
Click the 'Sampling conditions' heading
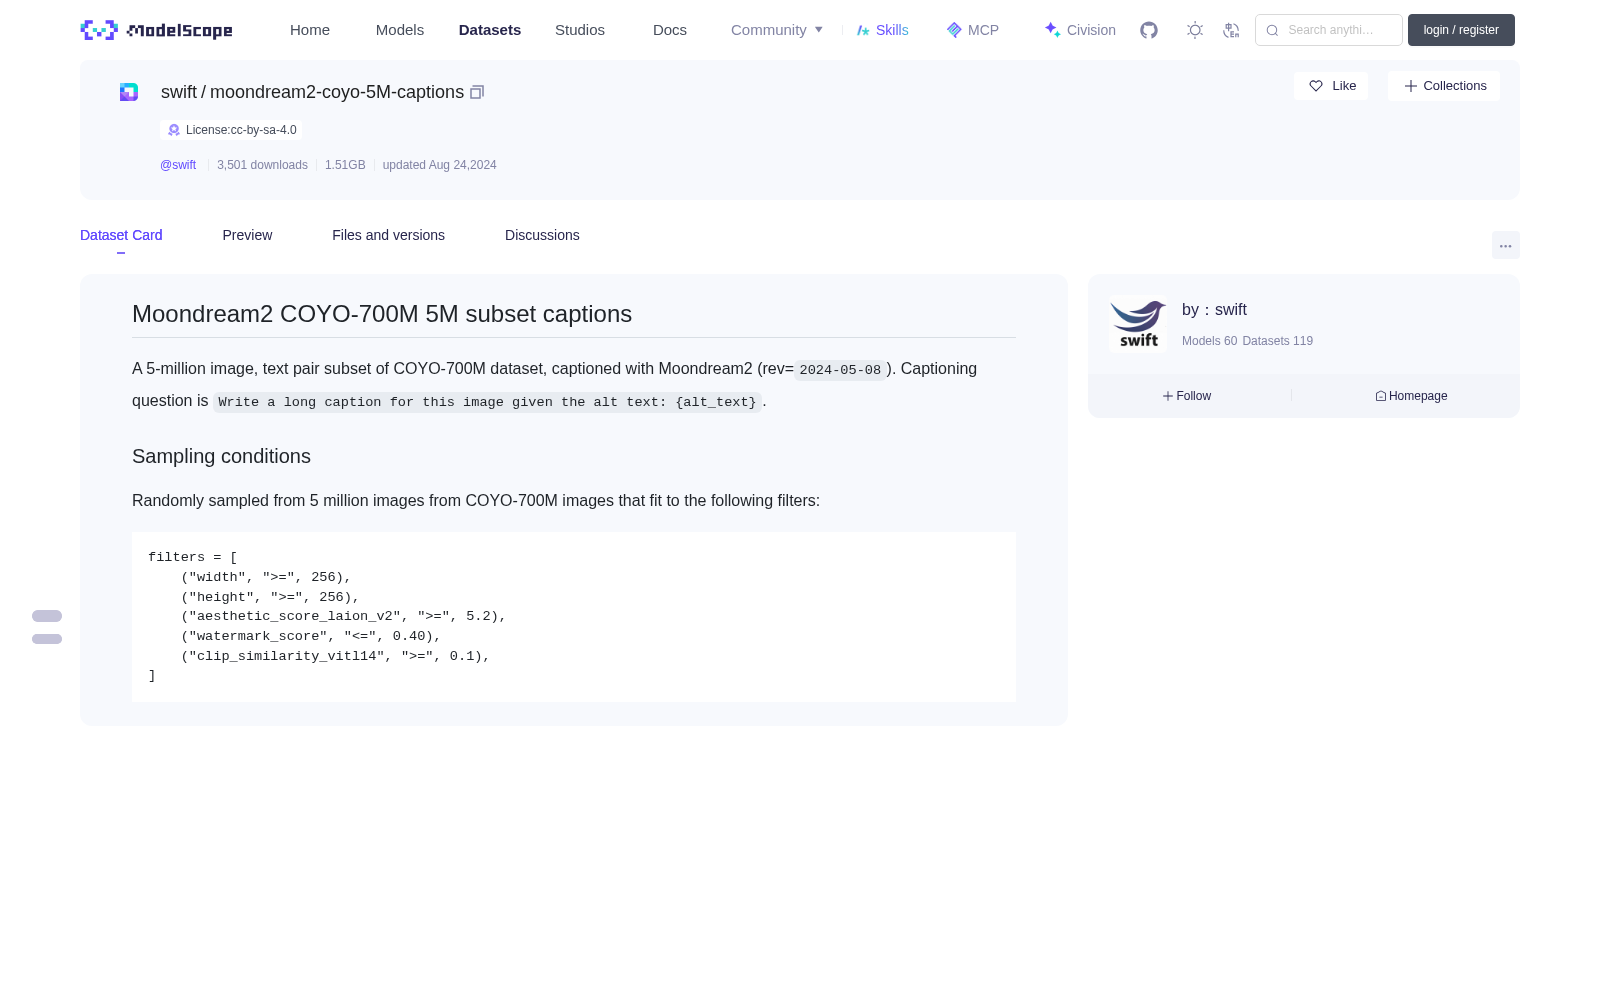(x=221, y=456)
